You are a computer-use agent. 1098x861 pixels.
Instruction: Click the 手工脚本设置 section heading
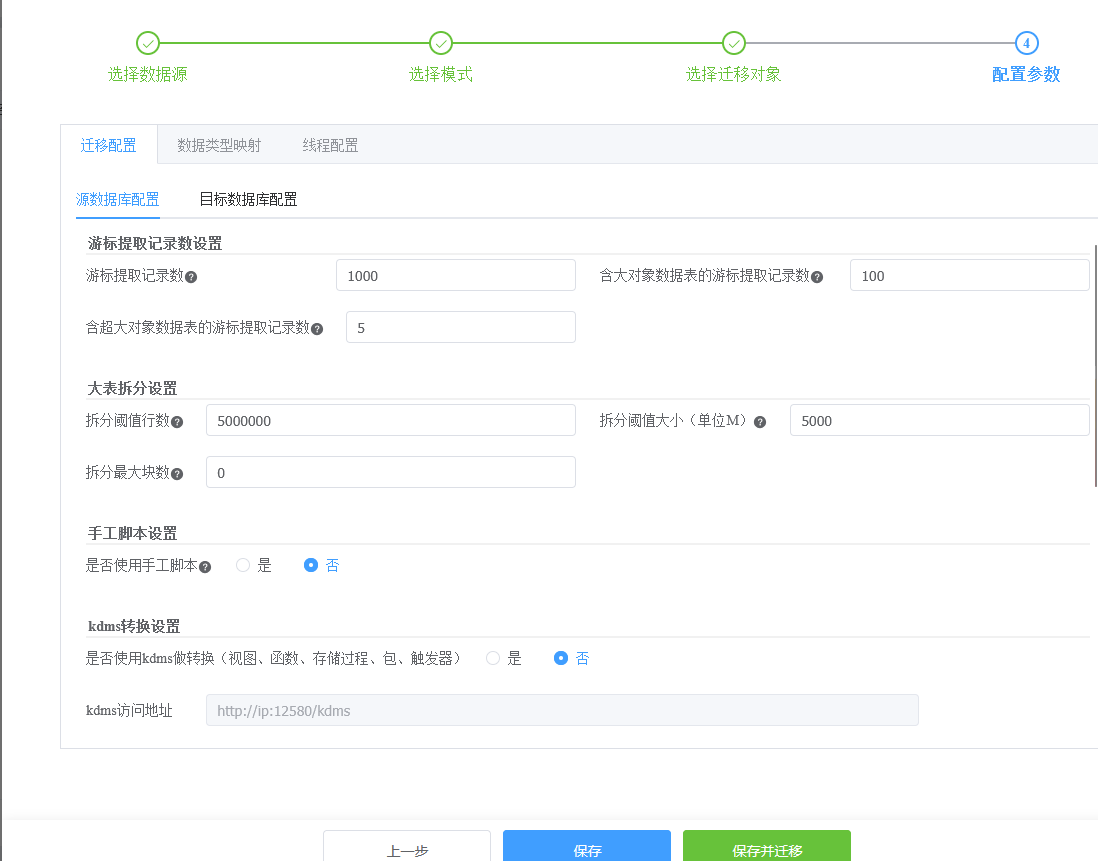coord(132,533)
